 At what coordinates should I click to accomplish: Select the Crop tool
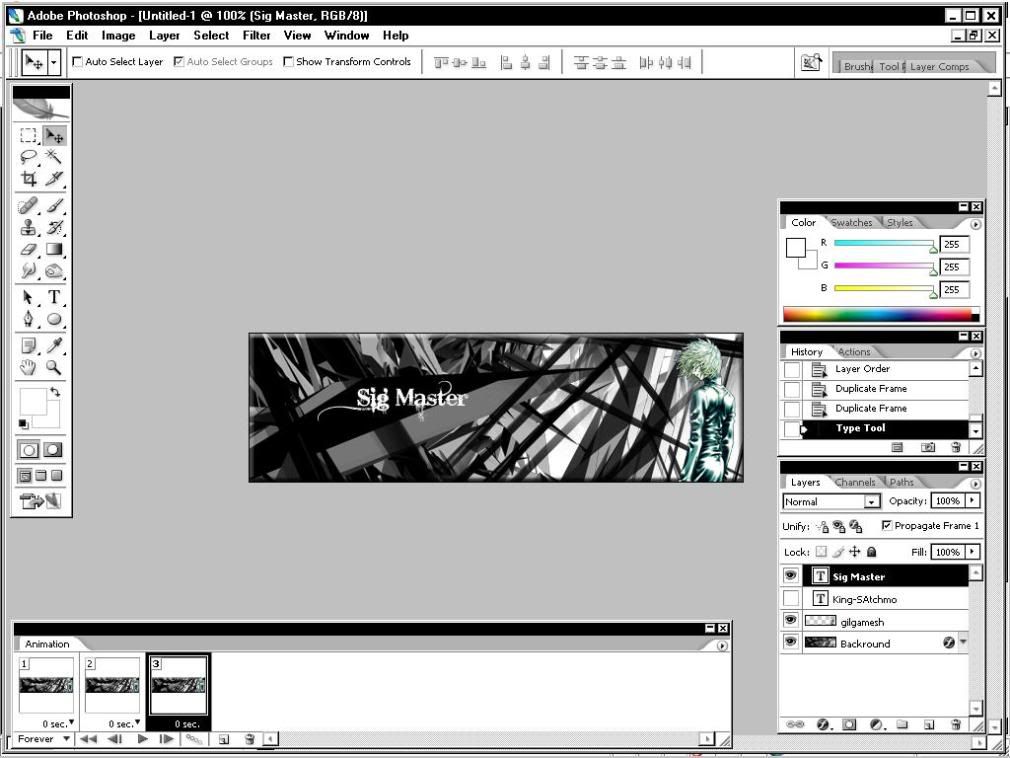point(28,178)
